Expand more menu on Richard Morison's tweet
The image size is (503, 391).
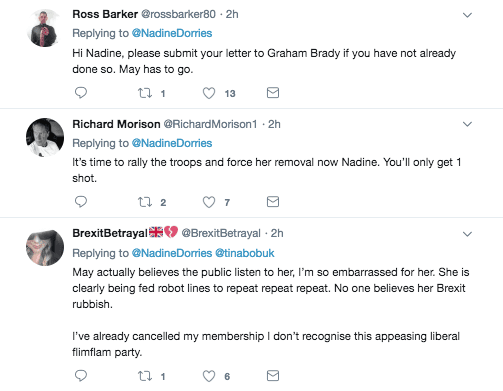point(467,124)
